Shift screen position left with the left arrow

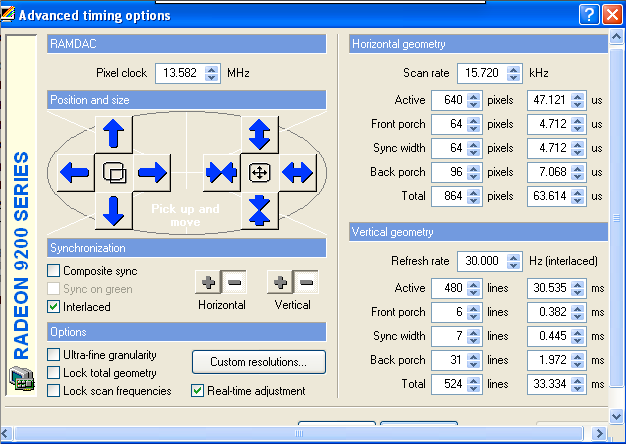pyautogui.click(x=75, y=173)
